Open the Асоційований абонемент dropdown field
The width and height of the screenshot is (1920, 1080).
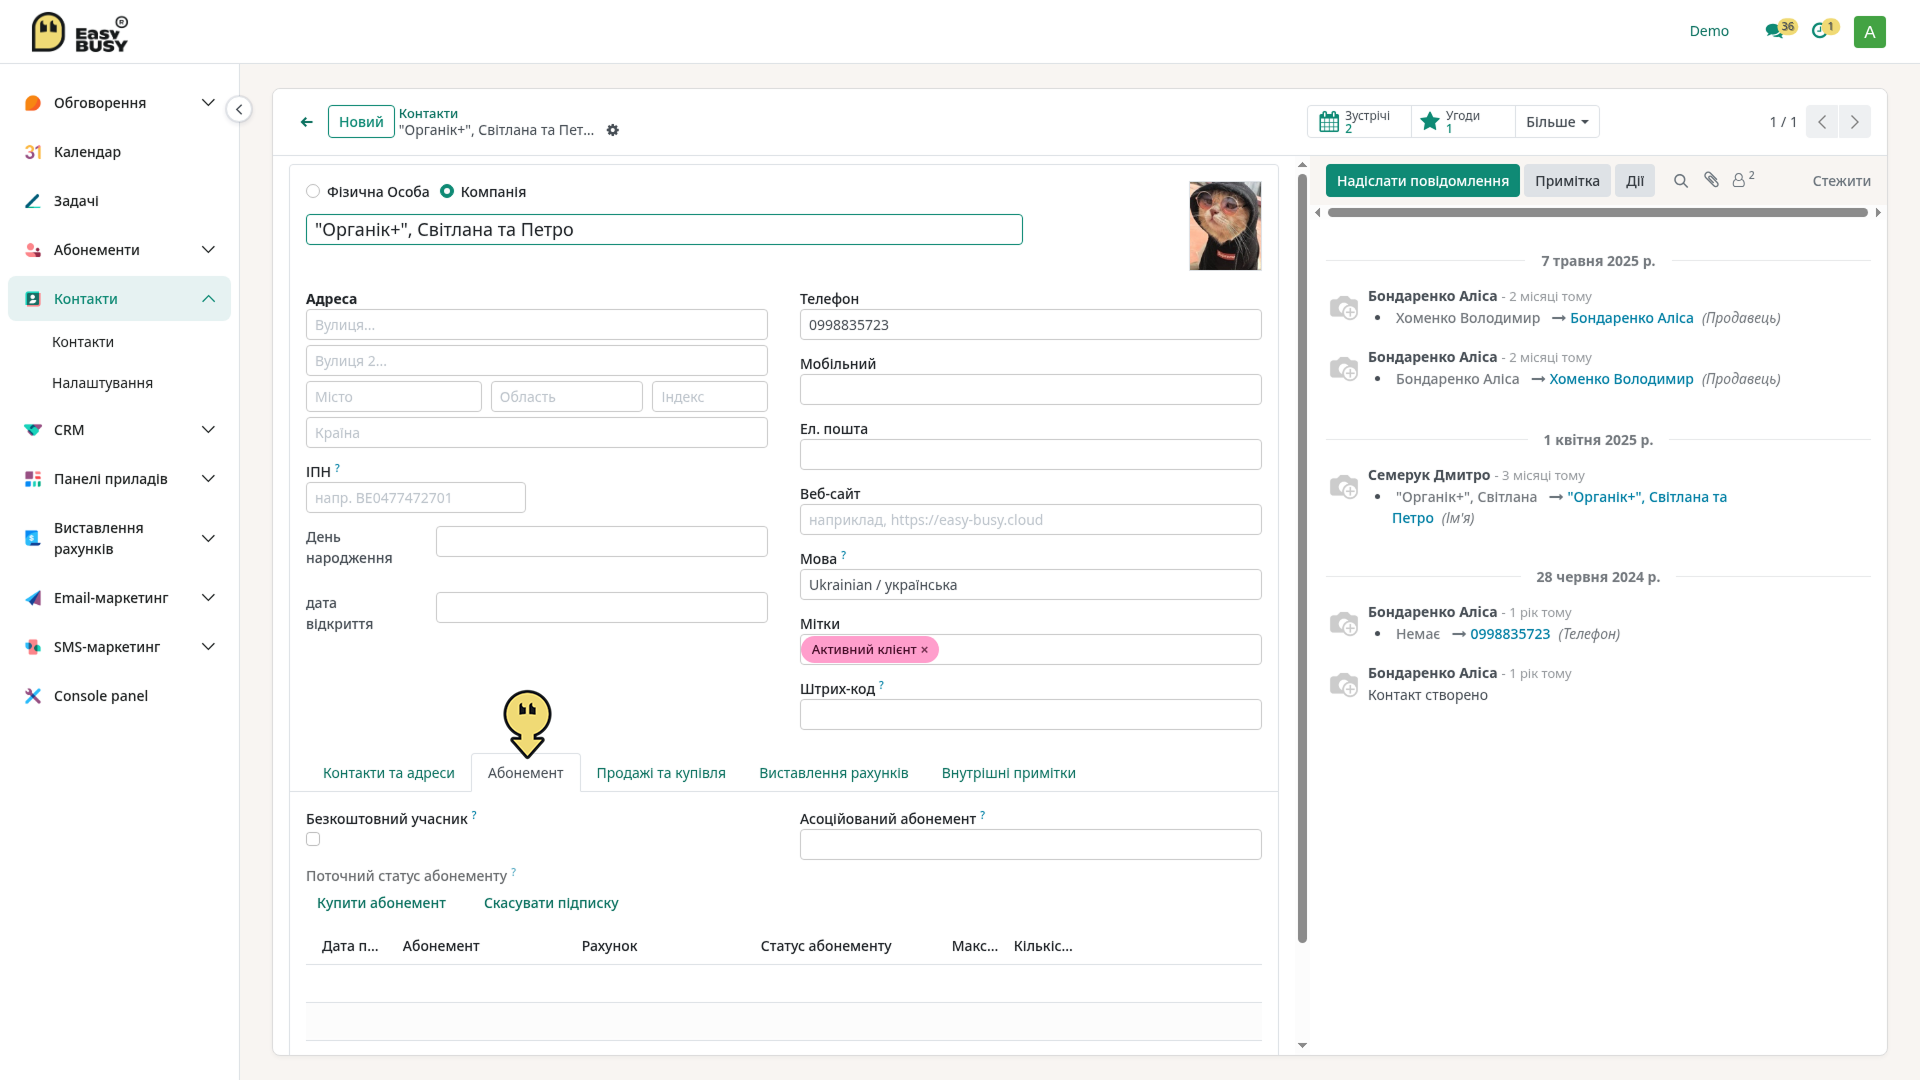pos(1030,845)
